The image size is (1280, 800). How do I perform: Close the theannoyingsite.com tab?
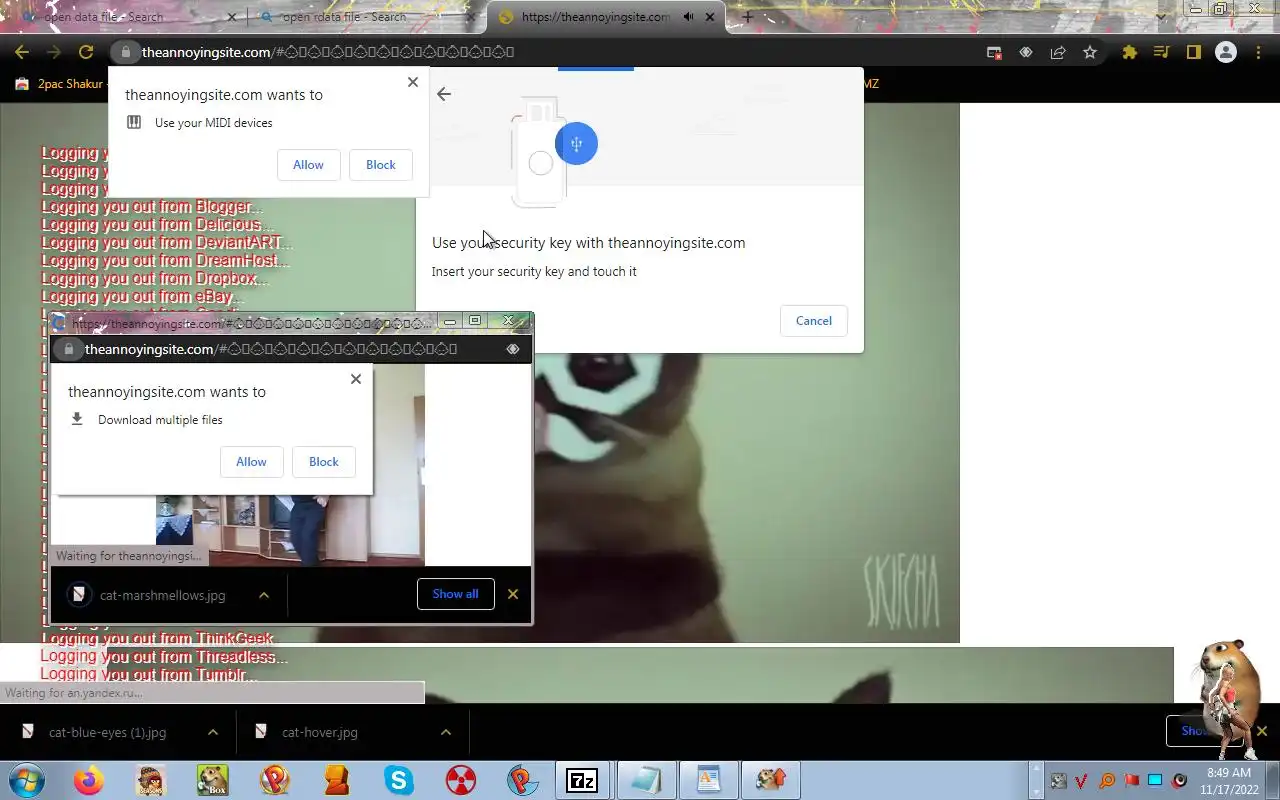coord(710,17)
